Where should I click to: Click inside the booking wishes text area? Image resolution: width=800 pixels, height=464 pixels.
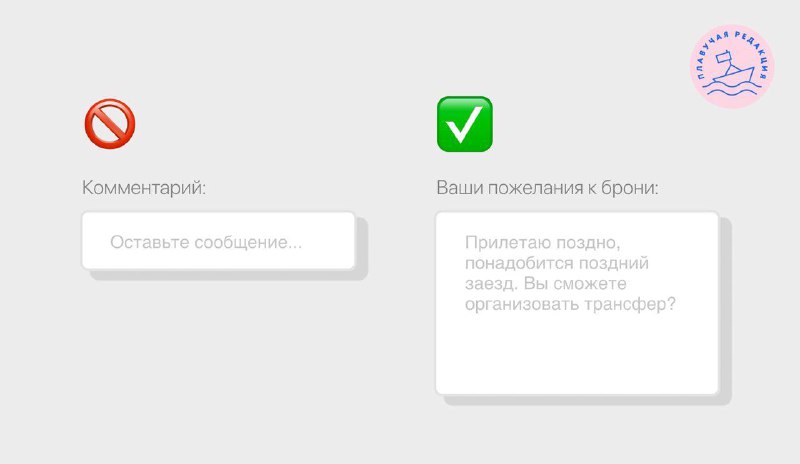(x=577, y=303)
